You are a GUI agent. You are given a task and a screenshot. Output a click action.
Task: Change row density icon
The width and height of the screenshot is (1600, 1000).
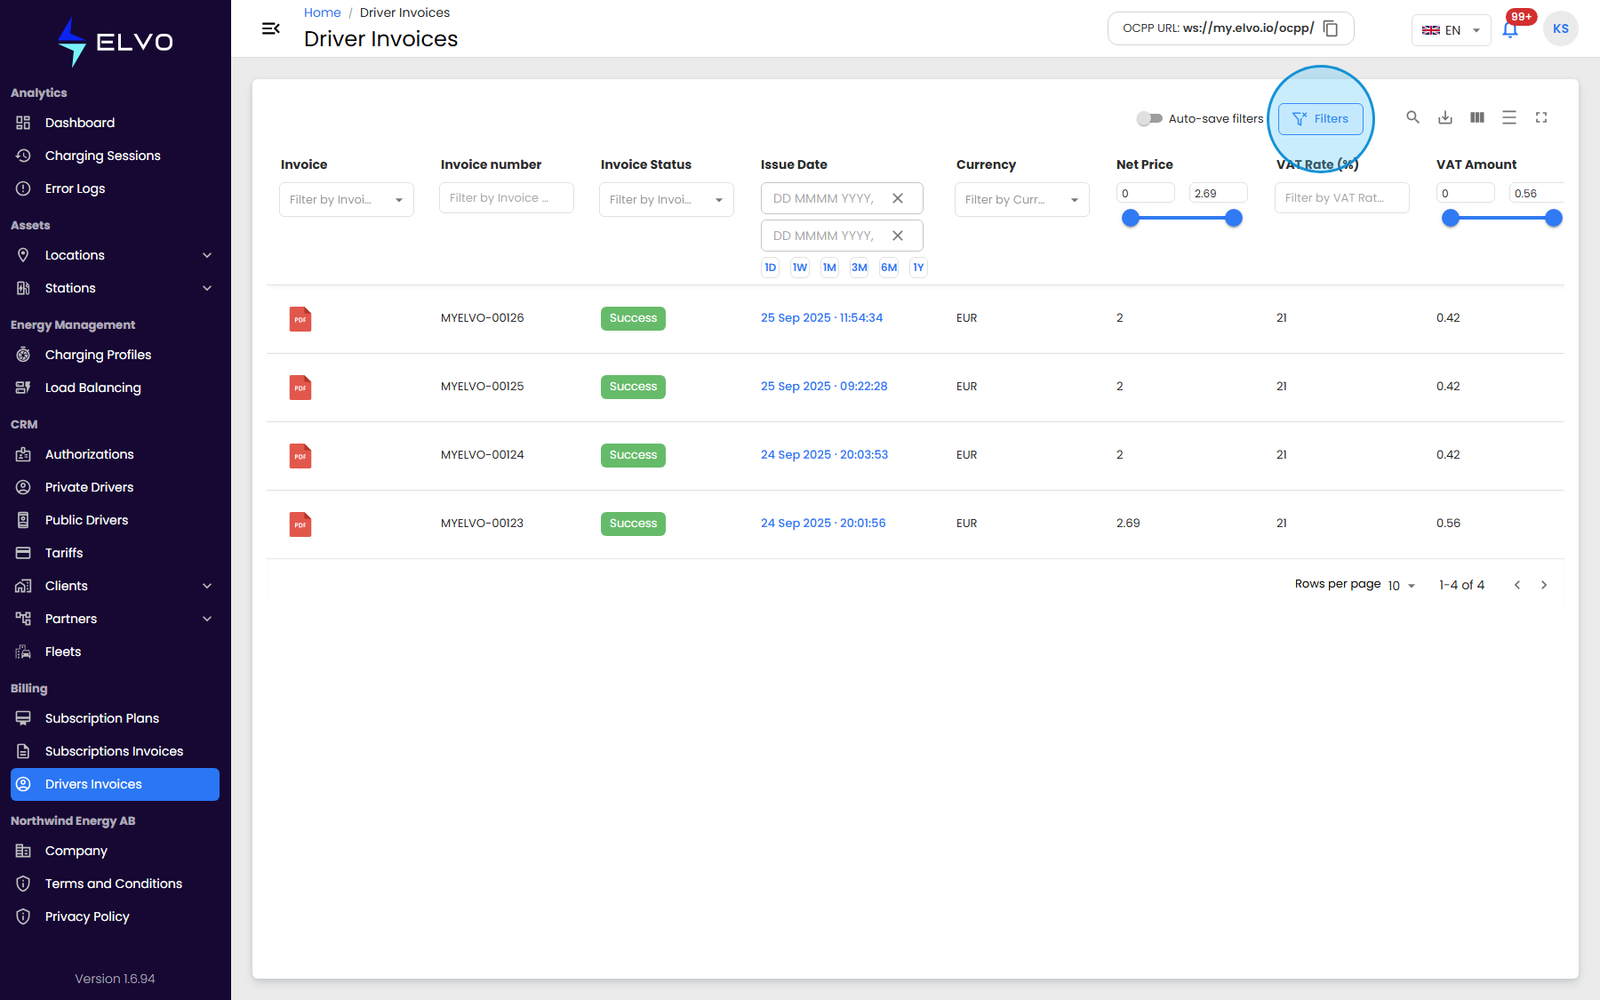(1509, 118)
